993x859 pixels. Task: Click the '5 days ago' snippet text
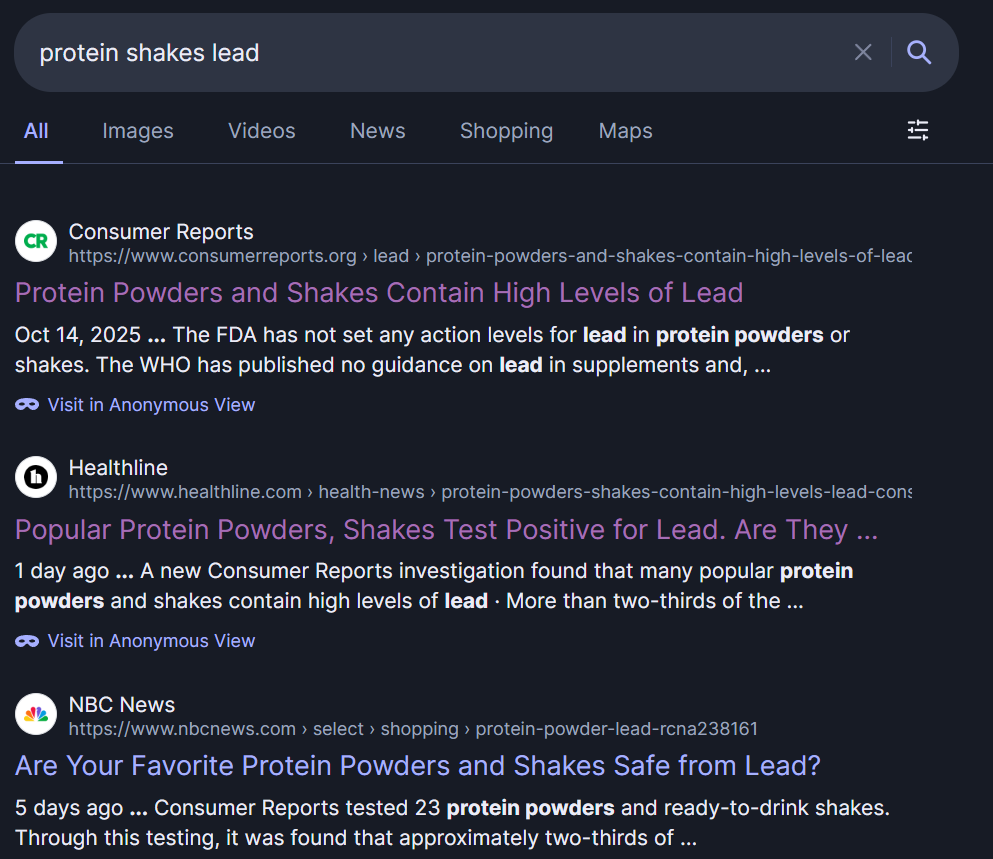click(69, 808)
